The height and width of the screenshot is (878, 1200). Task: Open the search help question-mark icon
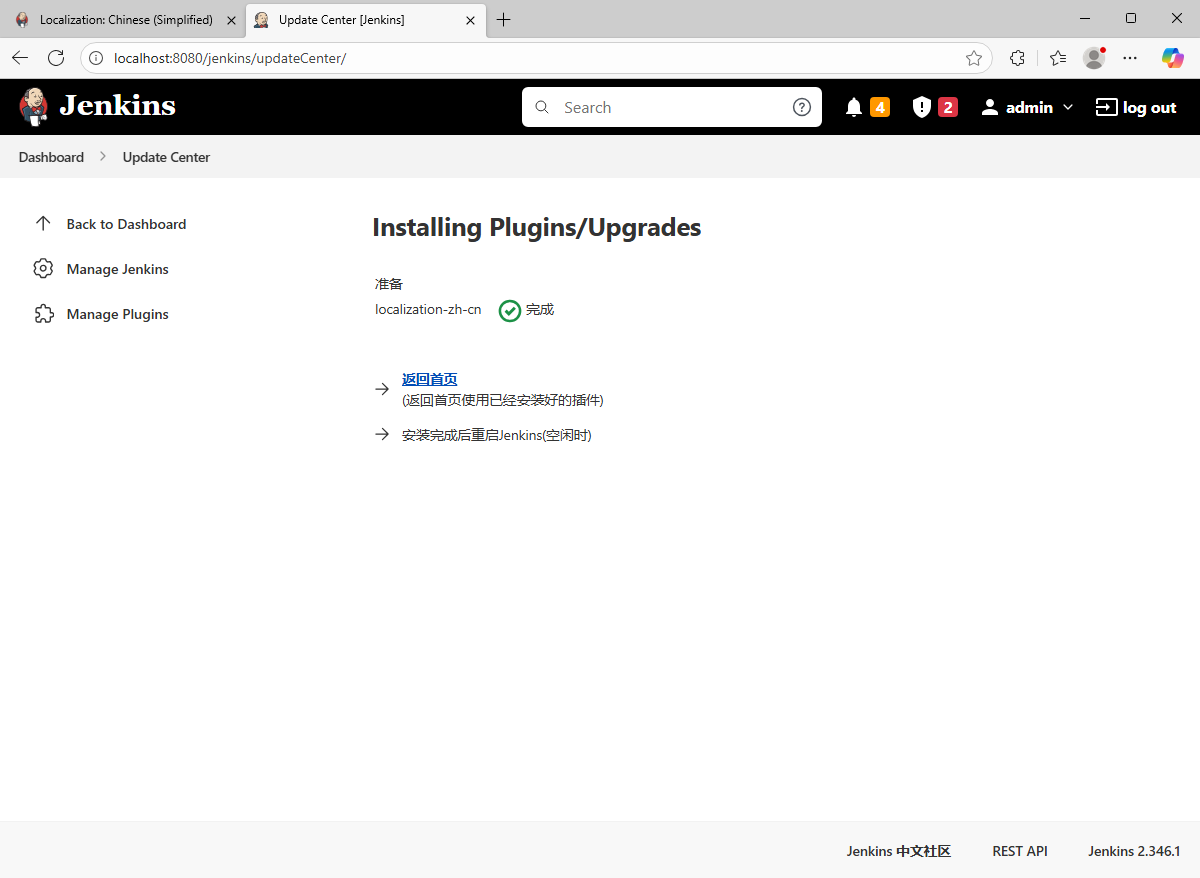(x=802, y=107)
